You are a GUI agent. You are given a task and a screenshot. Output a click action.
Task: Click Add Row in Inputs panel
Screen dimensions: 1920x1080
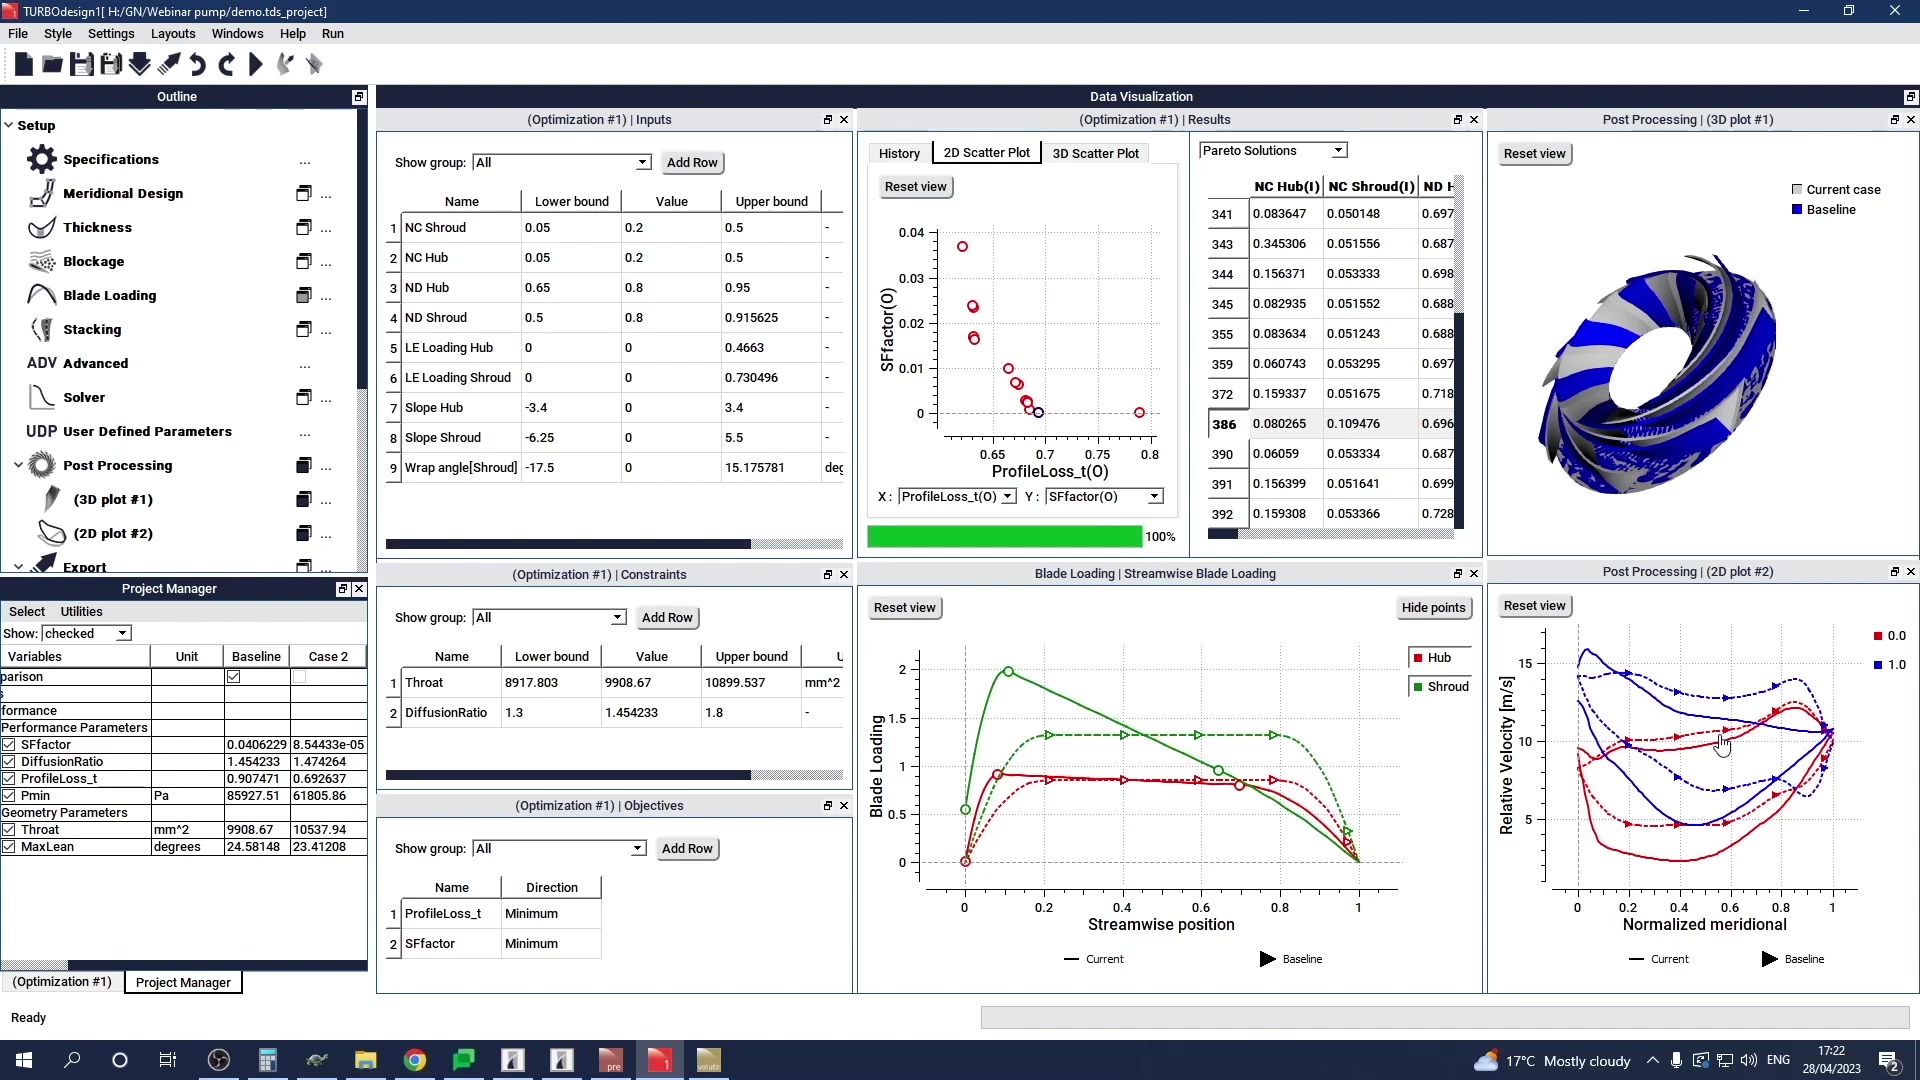pos(692,163)
